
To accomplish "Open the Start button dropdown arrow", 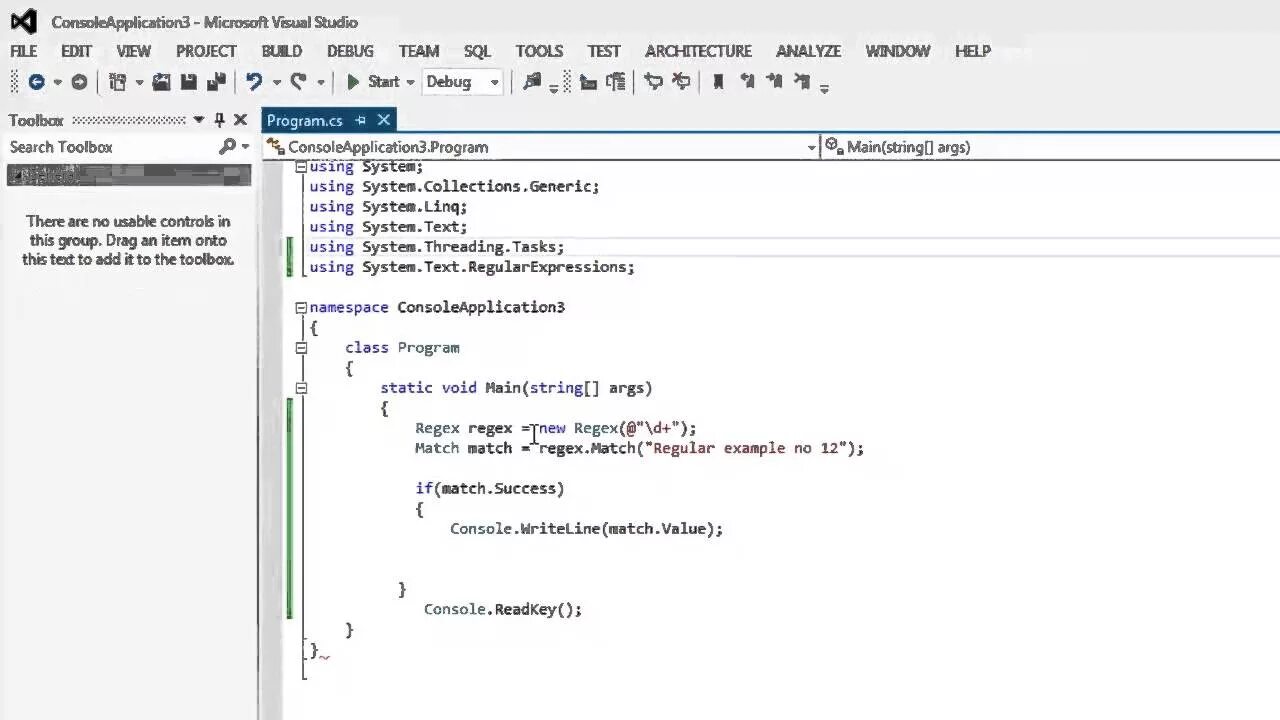I will pos(410,82).
